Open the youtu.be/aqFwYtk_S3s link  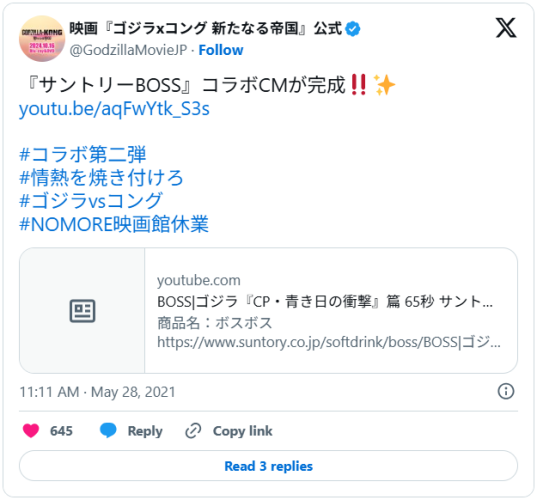click(114, 109)
